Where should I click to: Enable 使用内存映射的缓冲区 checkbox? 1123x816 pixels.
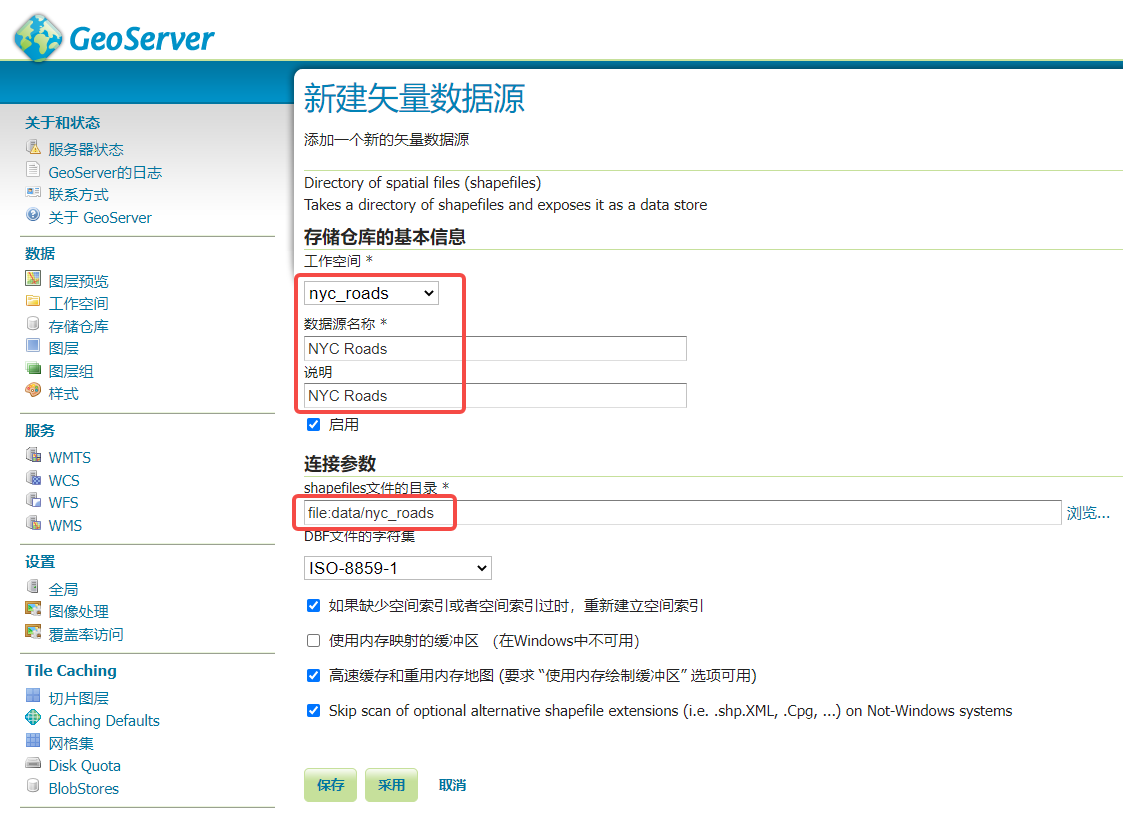(x=314, y=640)
